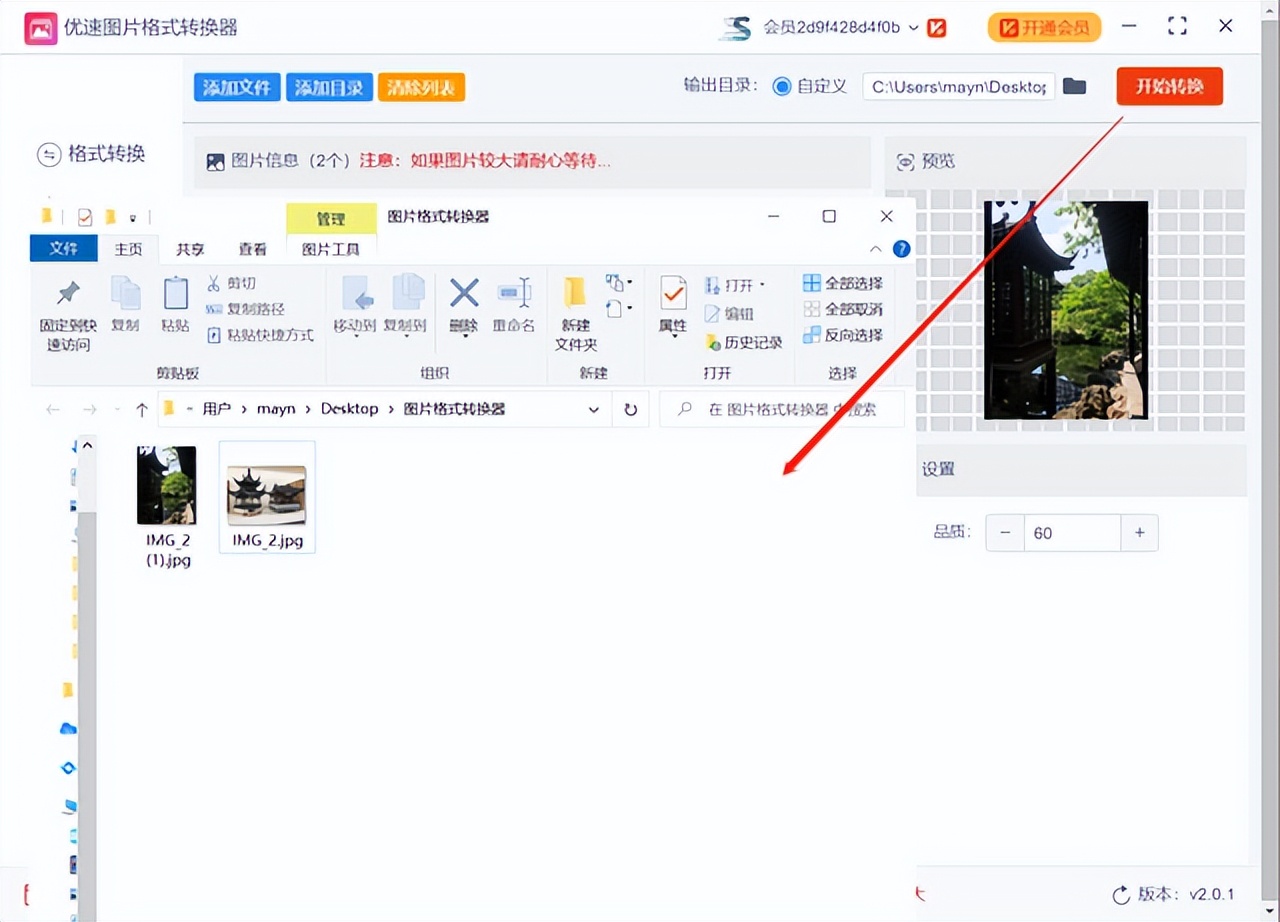Click the 新建文件夹 icon
The image size is (1280, 922).
coord(575,292)
